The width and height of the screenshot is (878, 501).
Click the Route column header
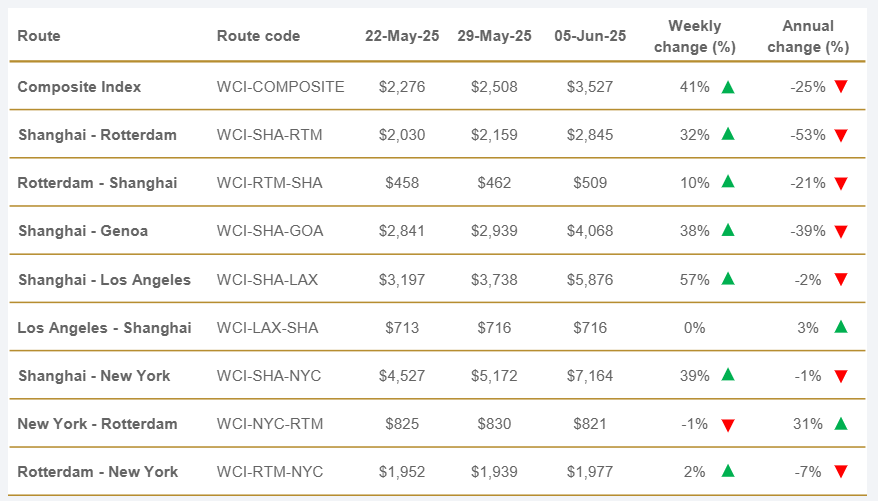click(x=39, y=36)
